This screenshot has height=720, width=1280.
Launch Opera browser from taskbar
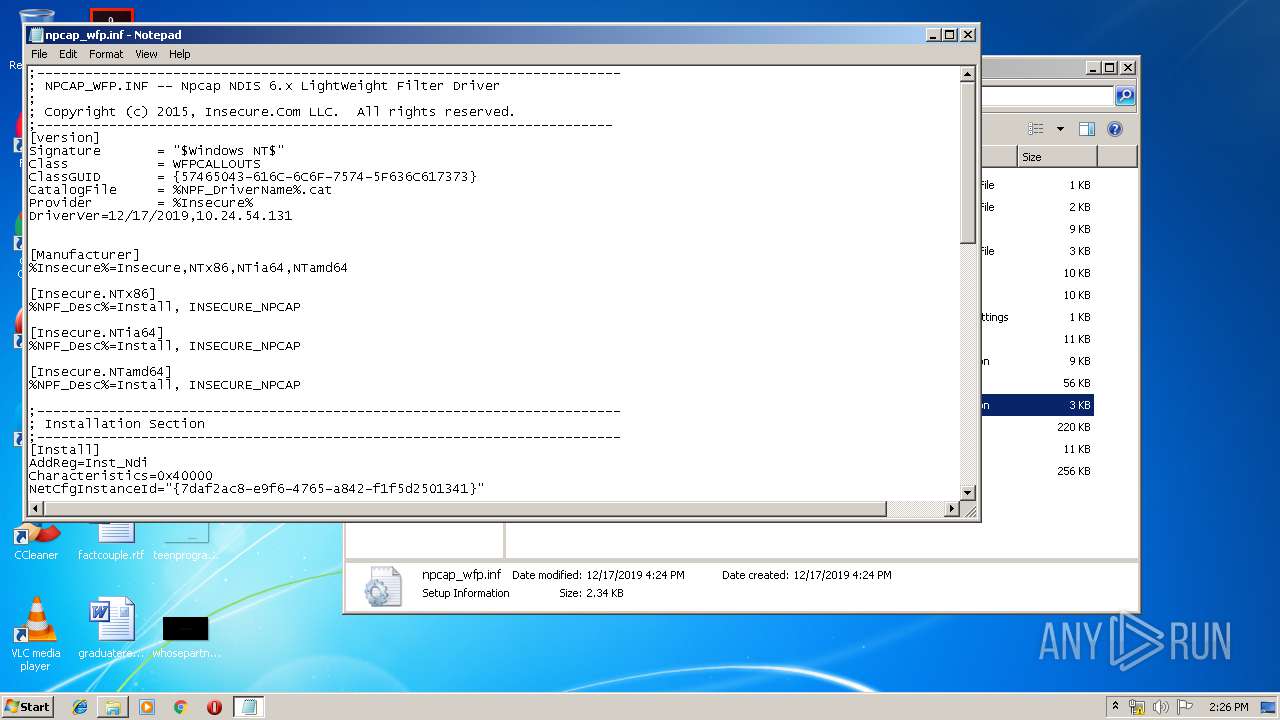coord(214,707)
